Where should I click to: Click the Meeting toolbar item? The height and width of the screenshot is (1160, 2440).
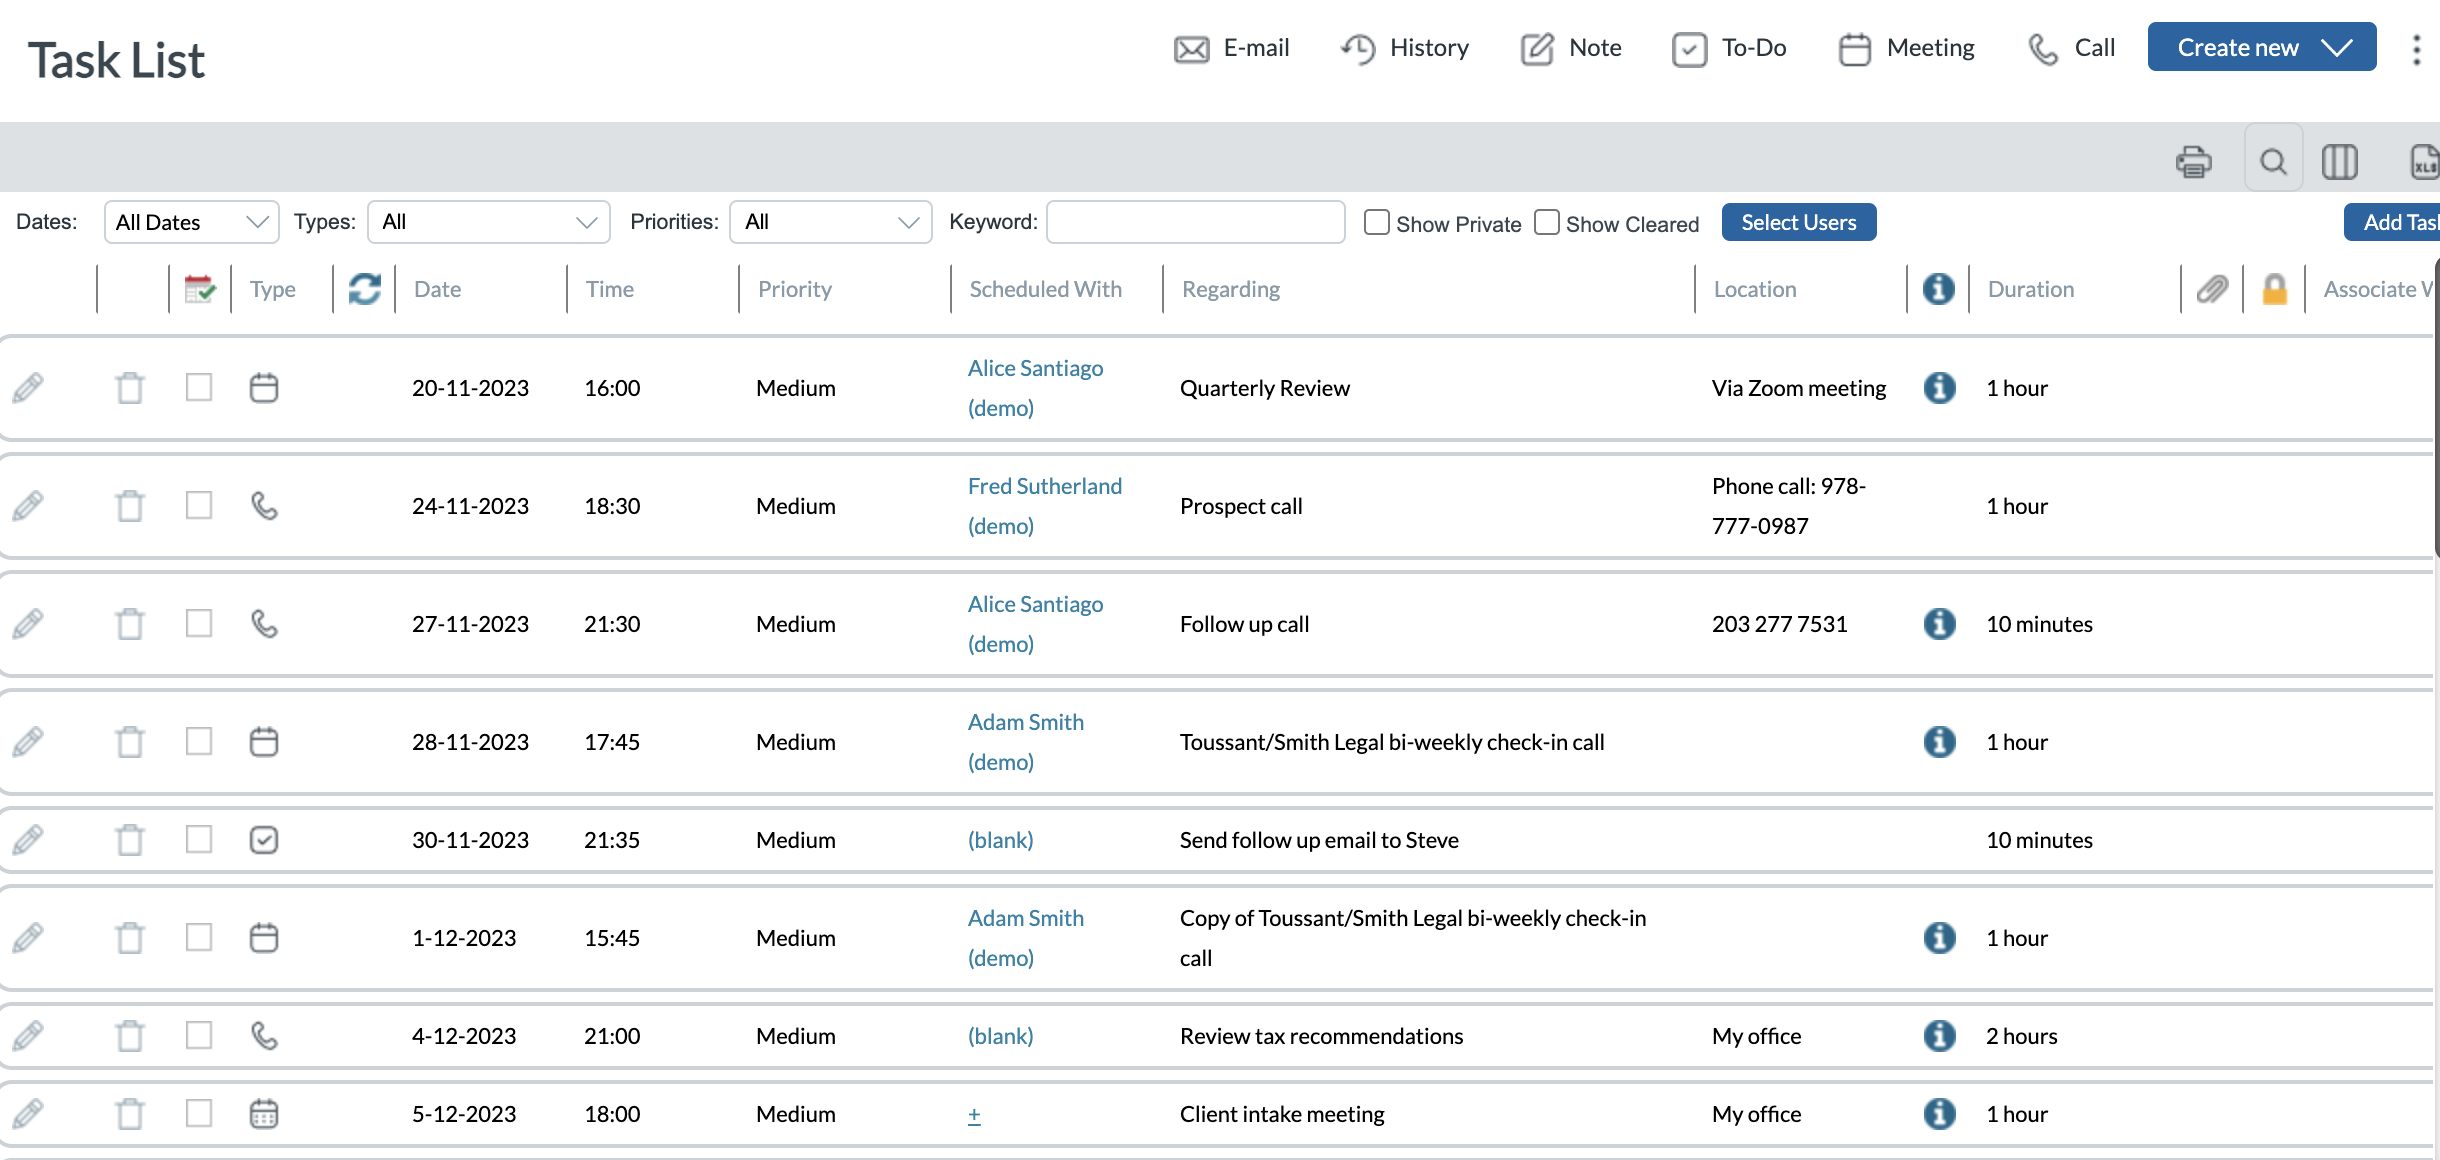(1906, 48)
